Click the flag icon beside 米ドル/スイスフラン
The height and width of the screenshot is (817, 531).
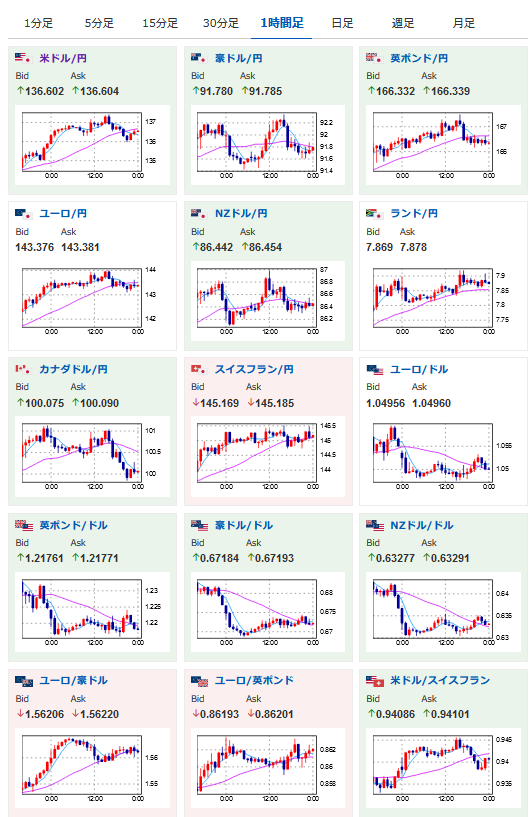point(375,680)
